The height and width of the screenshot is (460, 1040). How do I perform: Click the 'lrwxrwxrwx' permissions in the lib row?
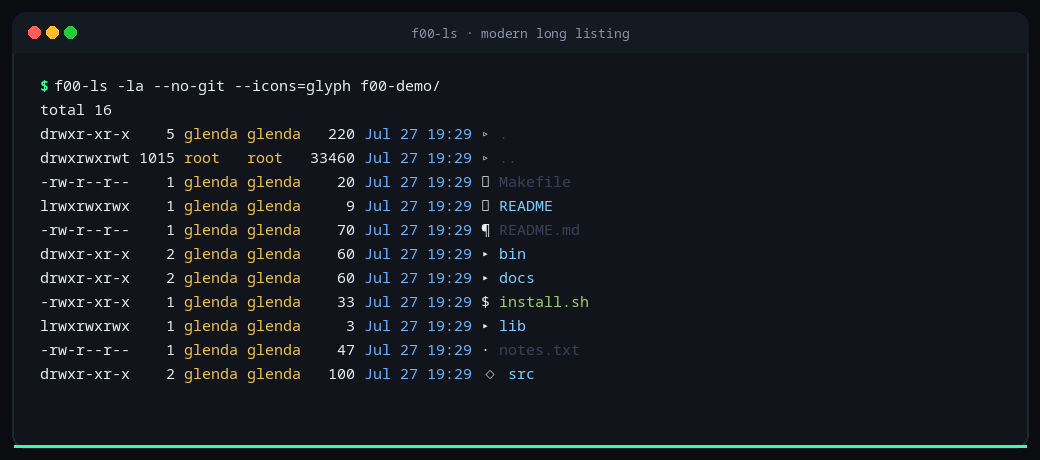[85, 326]
